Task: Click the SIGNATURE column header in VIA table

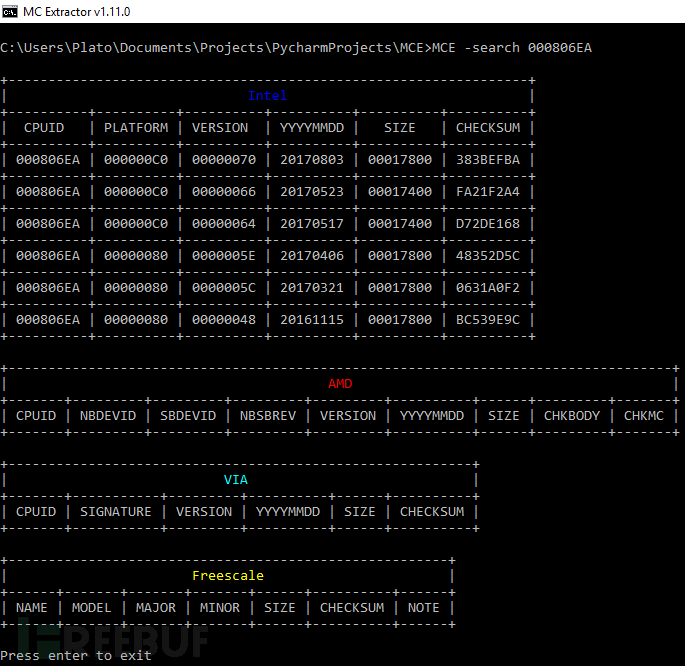Action: [x=116, y=512]
